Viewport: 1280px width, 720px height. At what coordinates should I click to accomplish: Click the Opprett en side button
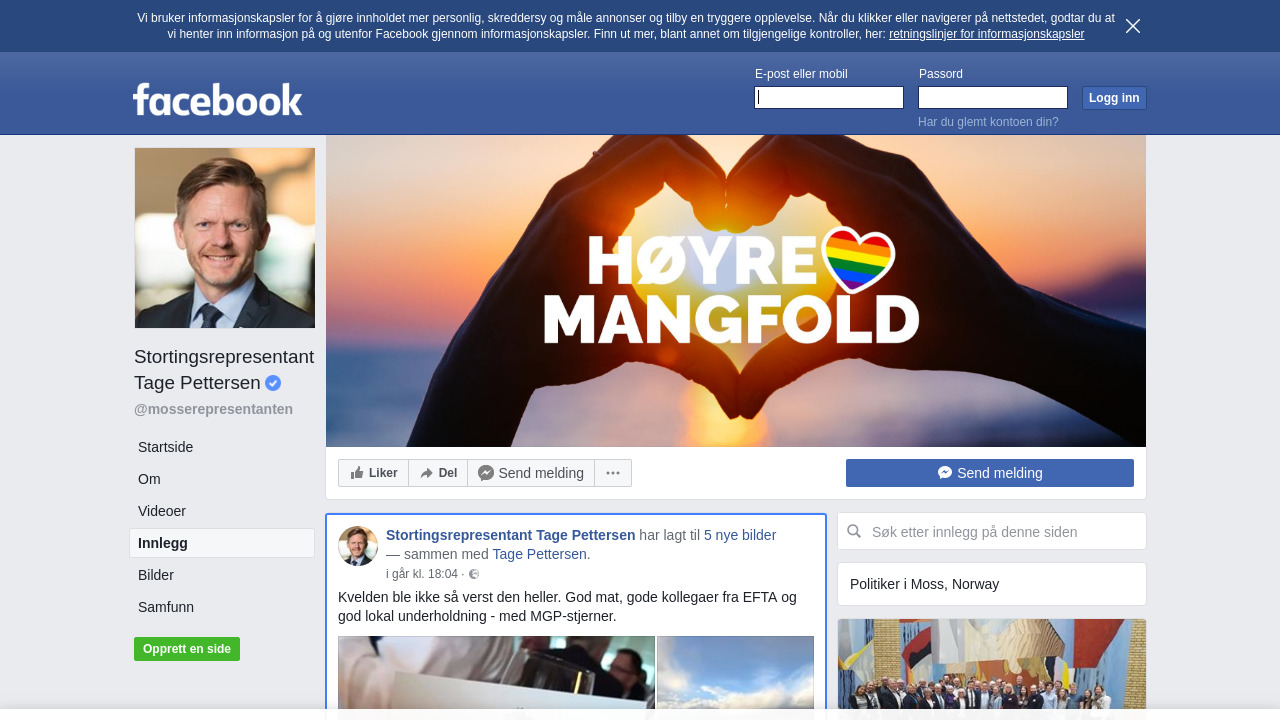pyautogui.click(x=187, y=649)
